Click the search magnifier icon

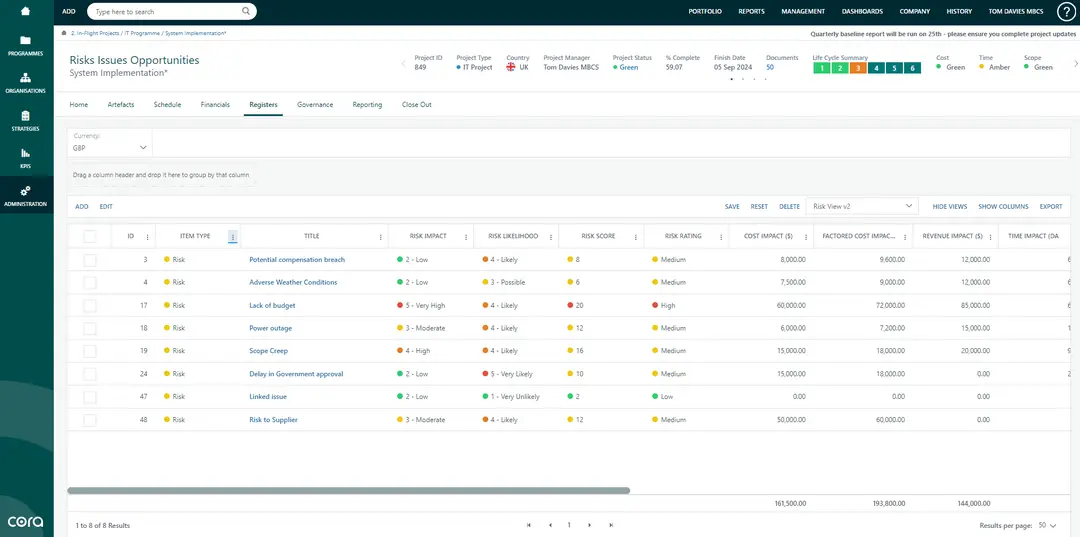[x=246, y=12]
